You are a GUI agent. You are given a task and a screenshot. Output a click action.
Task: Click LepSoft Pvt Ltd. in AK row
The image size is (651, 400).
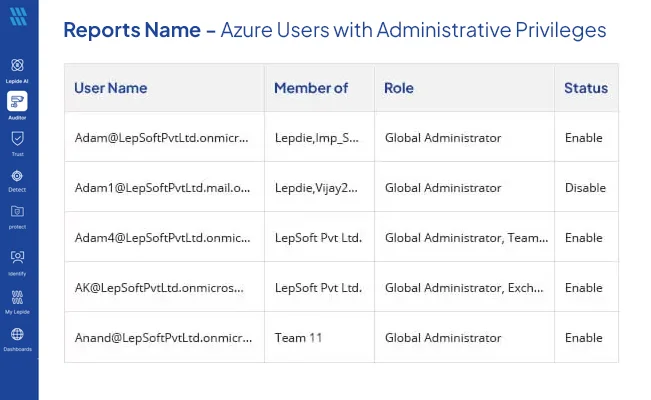click(x=319, y=287)
